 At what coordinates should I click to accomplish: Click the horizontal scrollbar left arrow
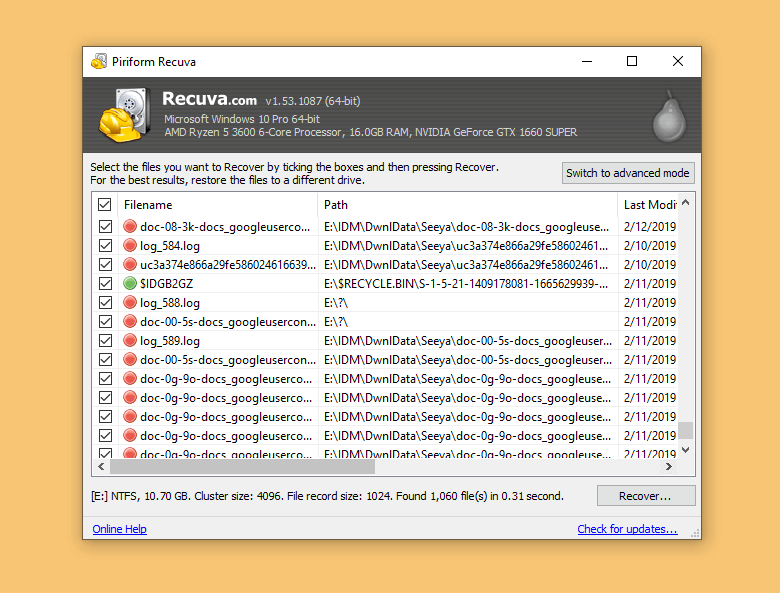101,467
